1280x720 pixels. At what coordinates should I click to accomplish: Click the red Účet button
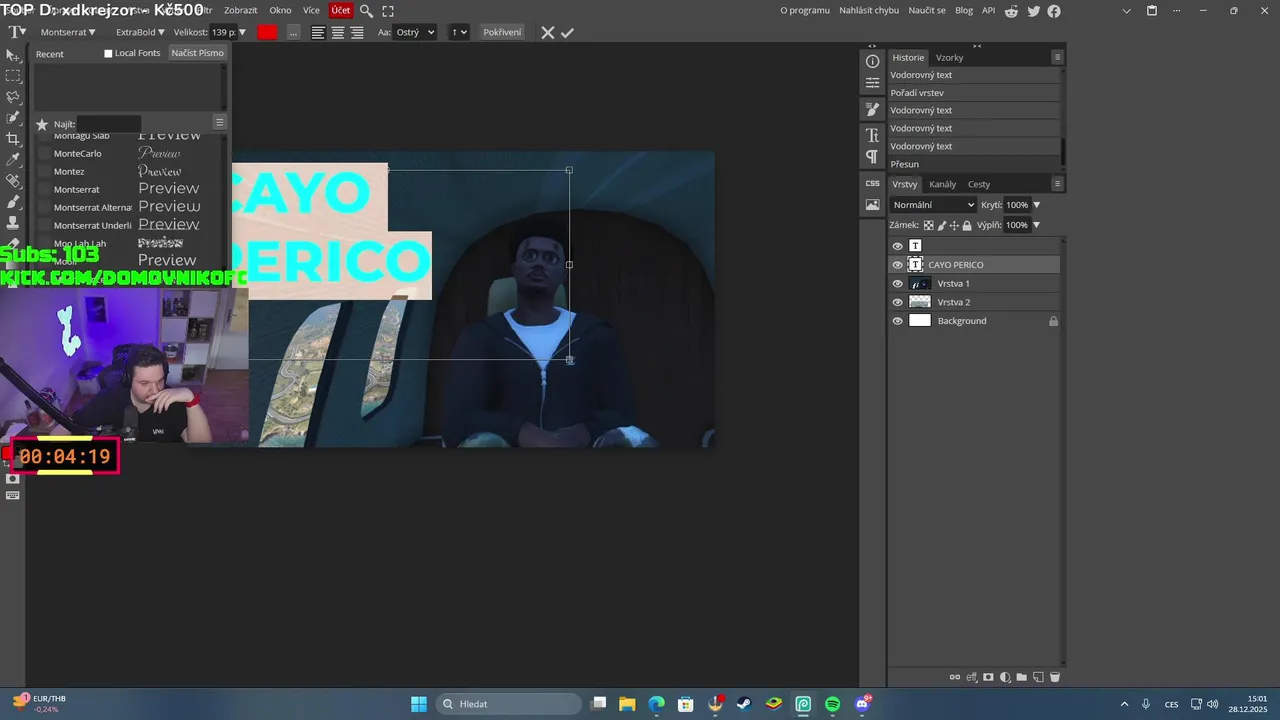point(341,10)
